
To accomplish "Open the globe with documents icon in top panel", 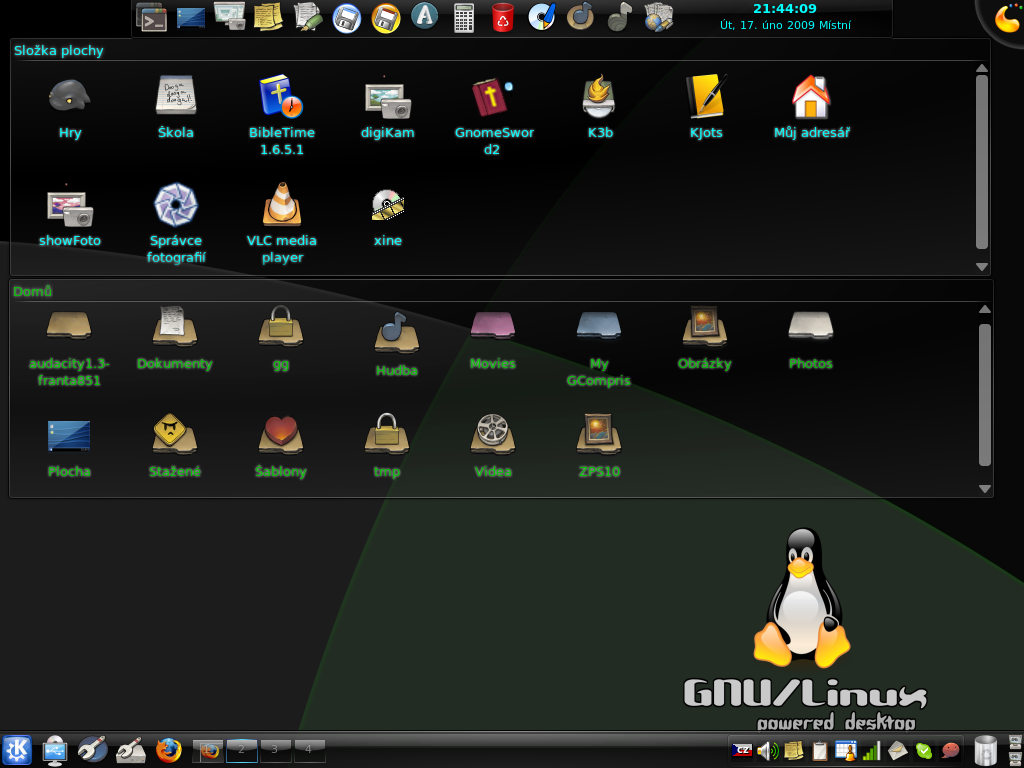I will [658, 17].
